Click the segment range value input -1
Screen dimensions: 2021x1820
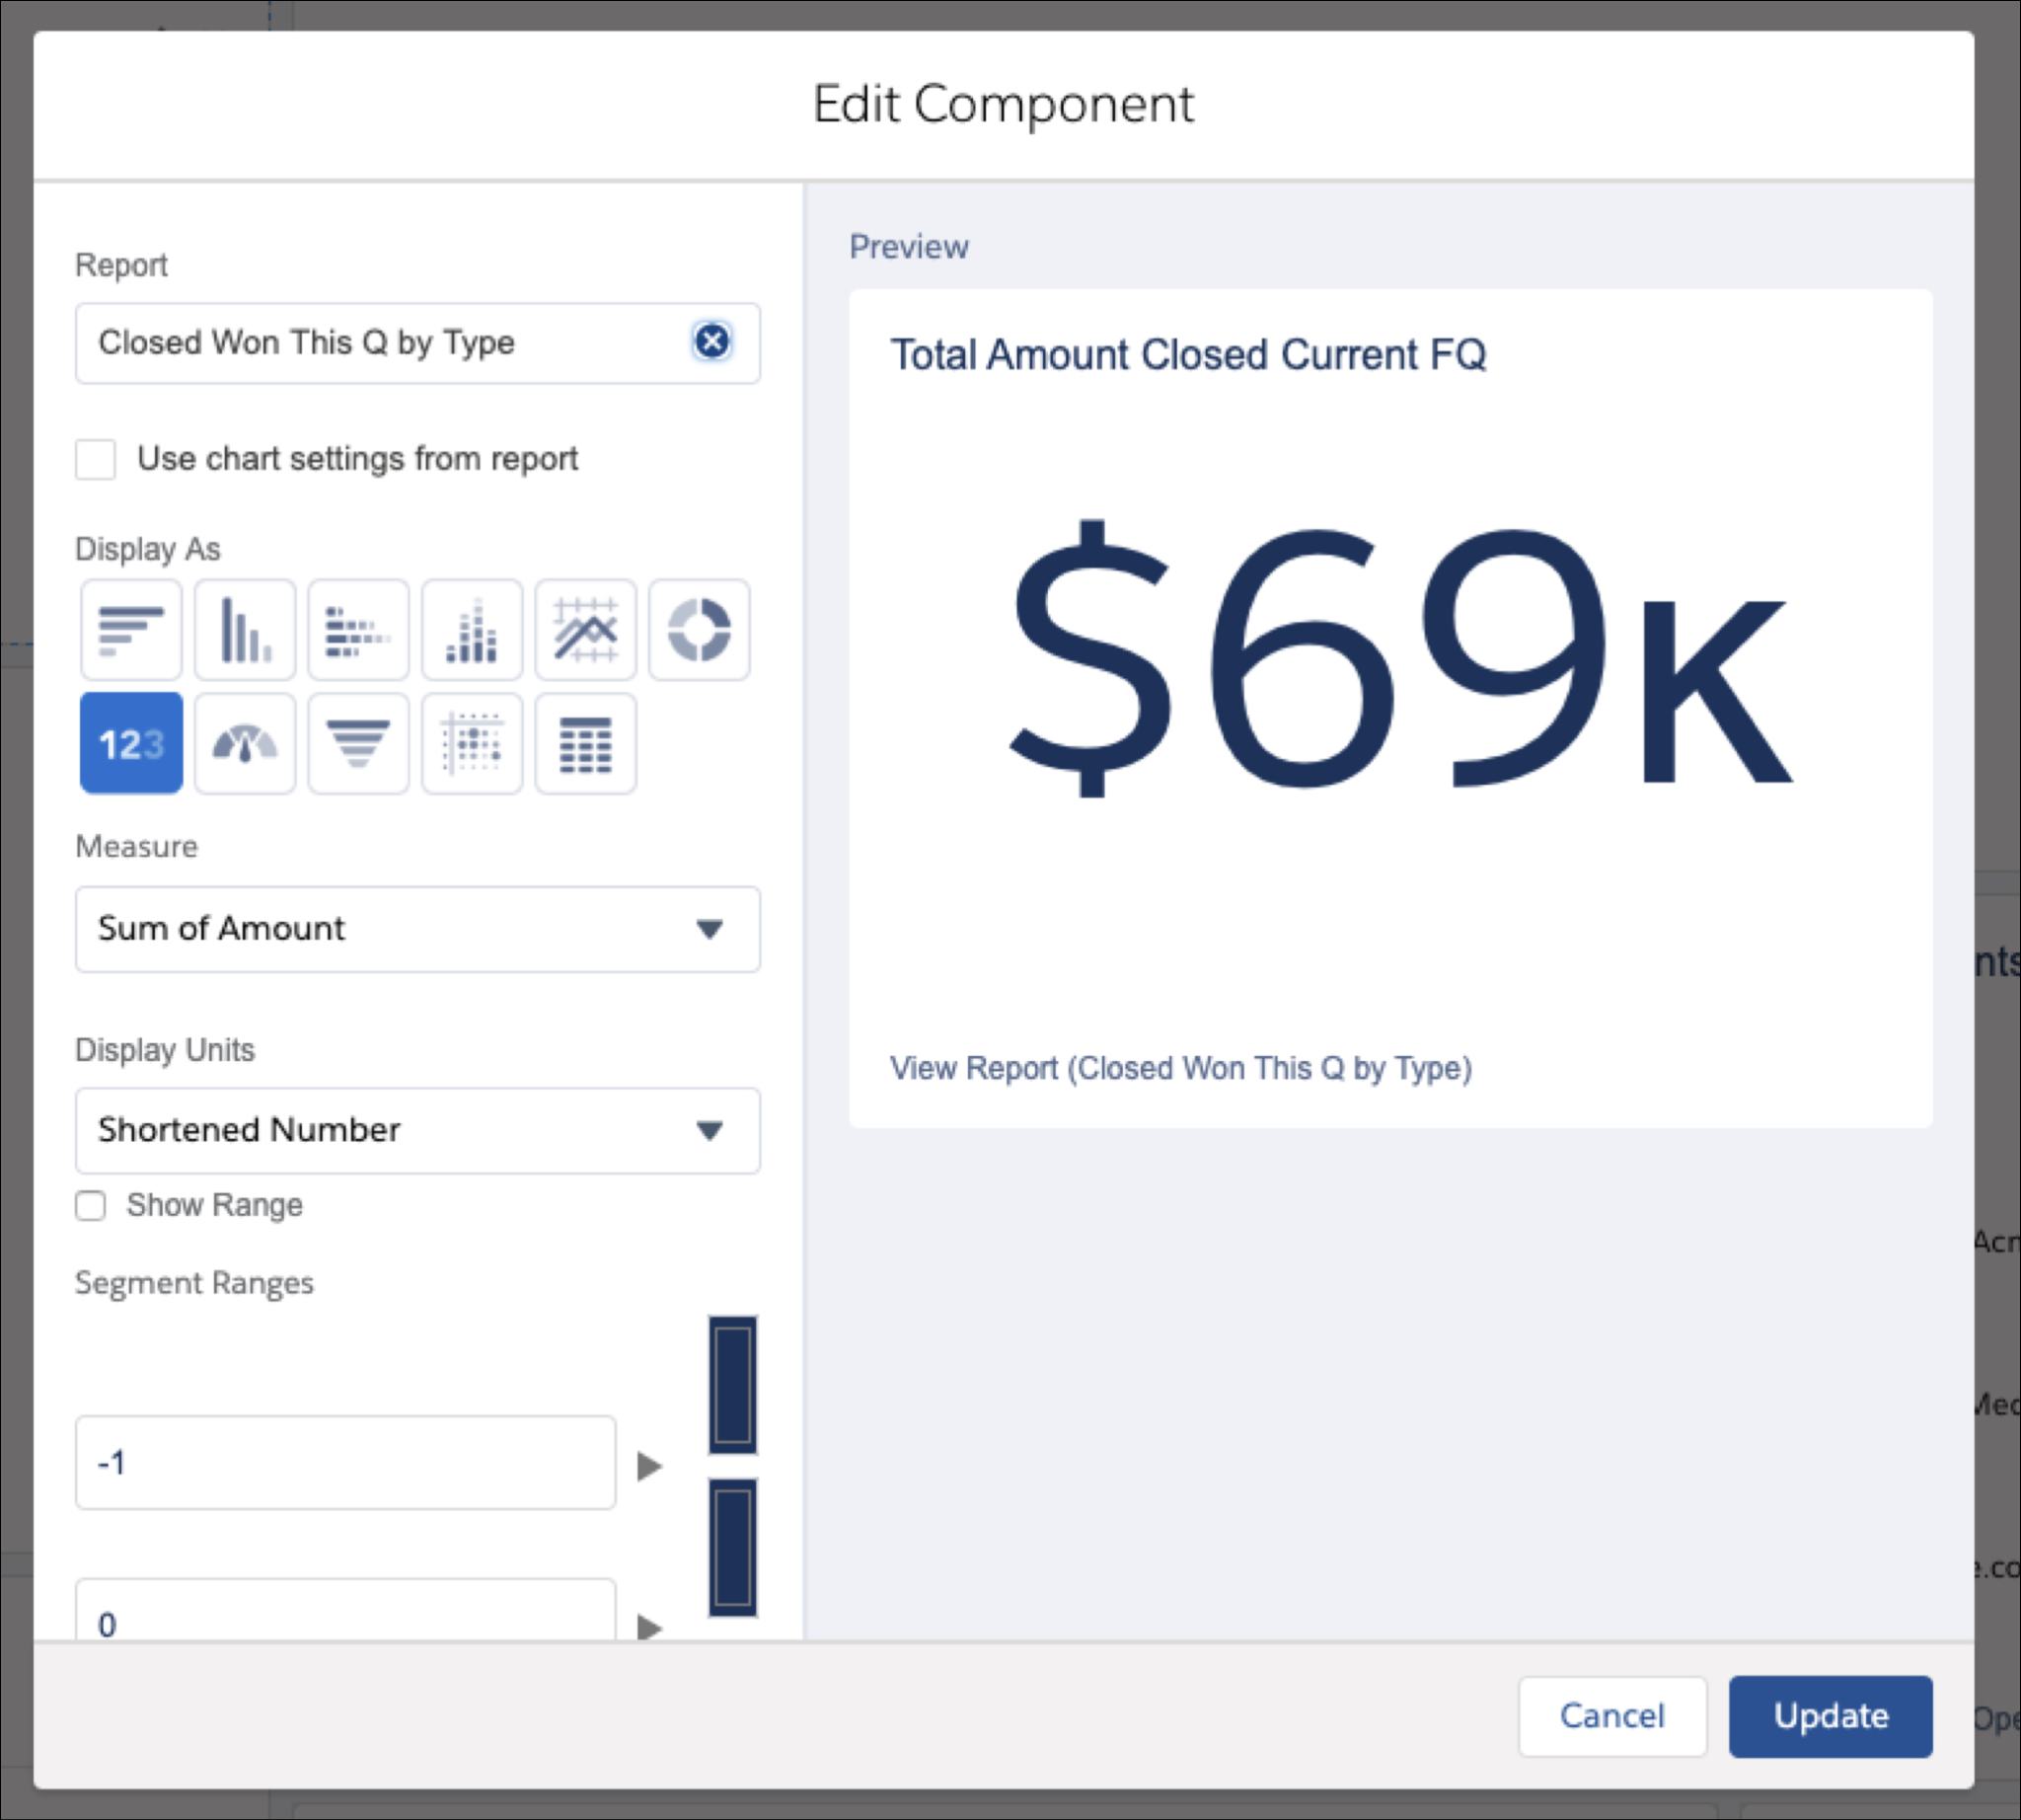344,1462
